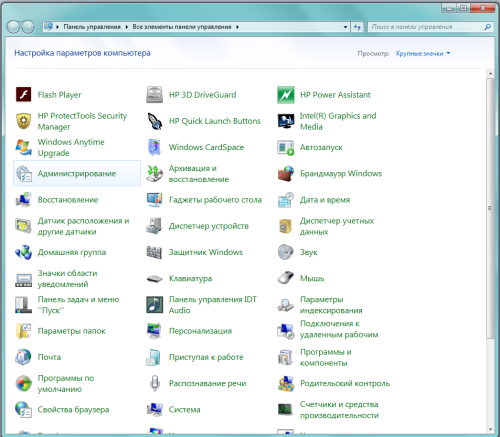Click the Back navigation button
The image size is (500, 437).
13,27
